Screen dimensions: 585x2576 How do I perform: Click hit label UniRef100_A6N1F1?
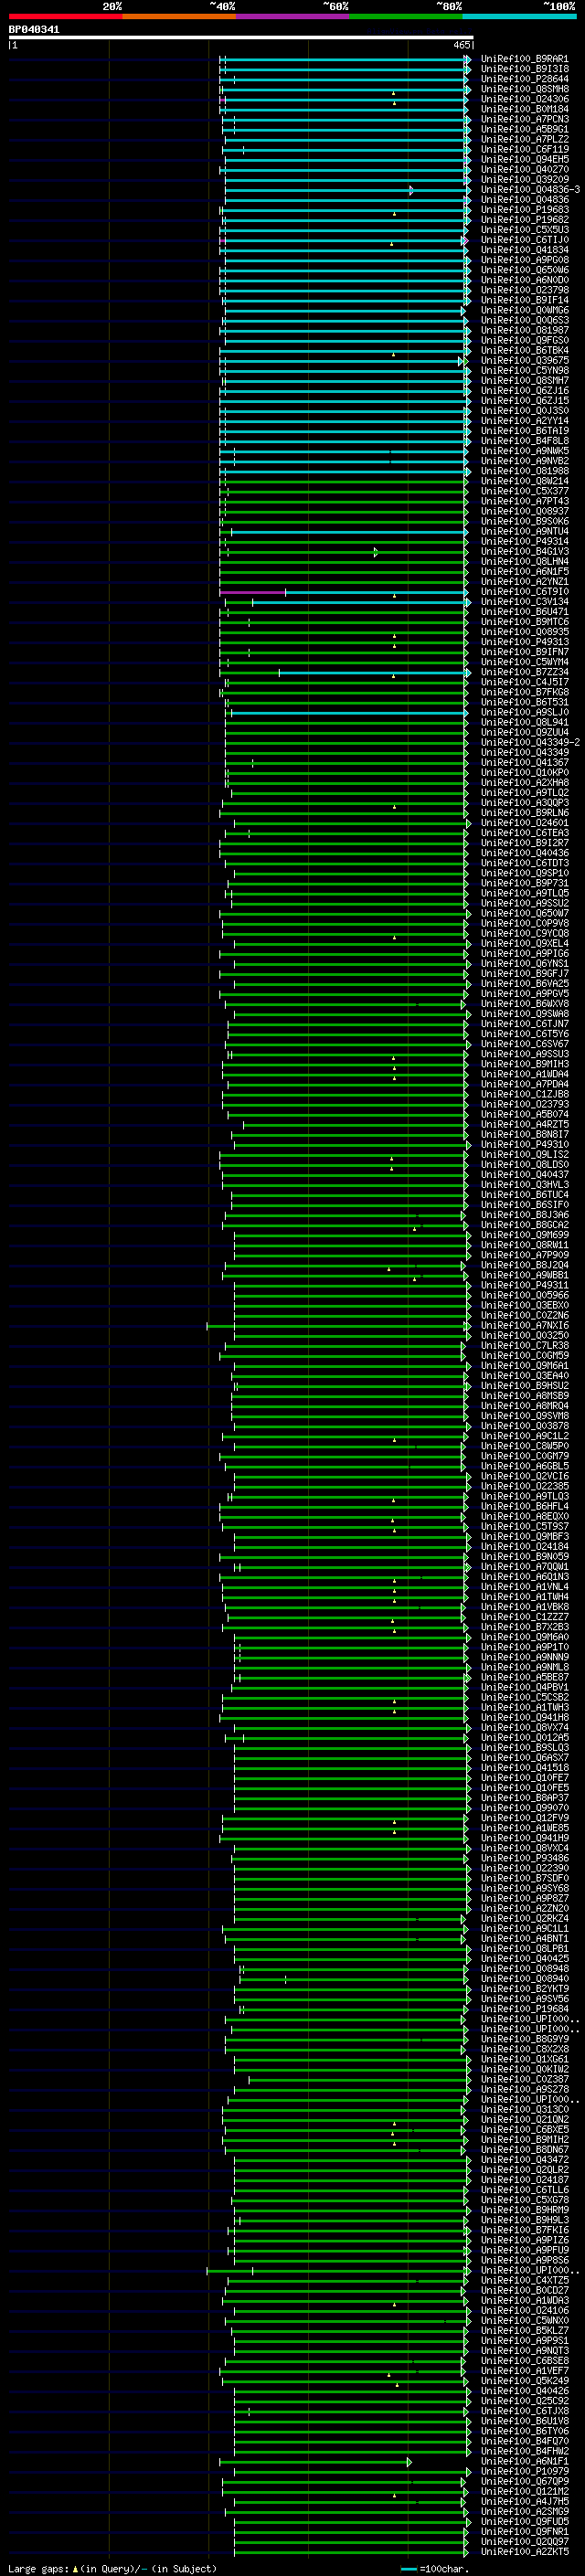coord(524,2462)
